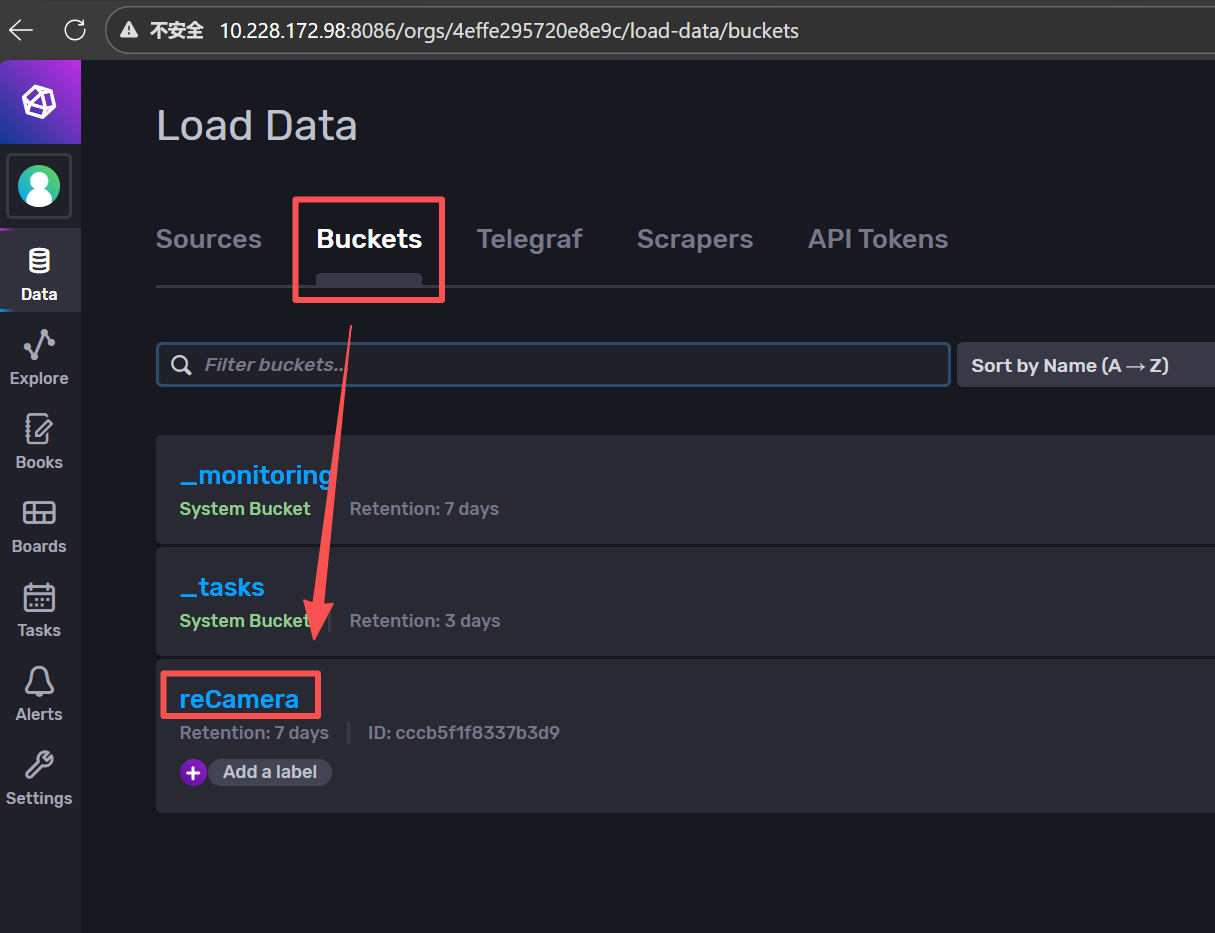Screen dimensions: 1215x933
Task: Click the purple plus label icon
Action: click(x=193, y=772)
